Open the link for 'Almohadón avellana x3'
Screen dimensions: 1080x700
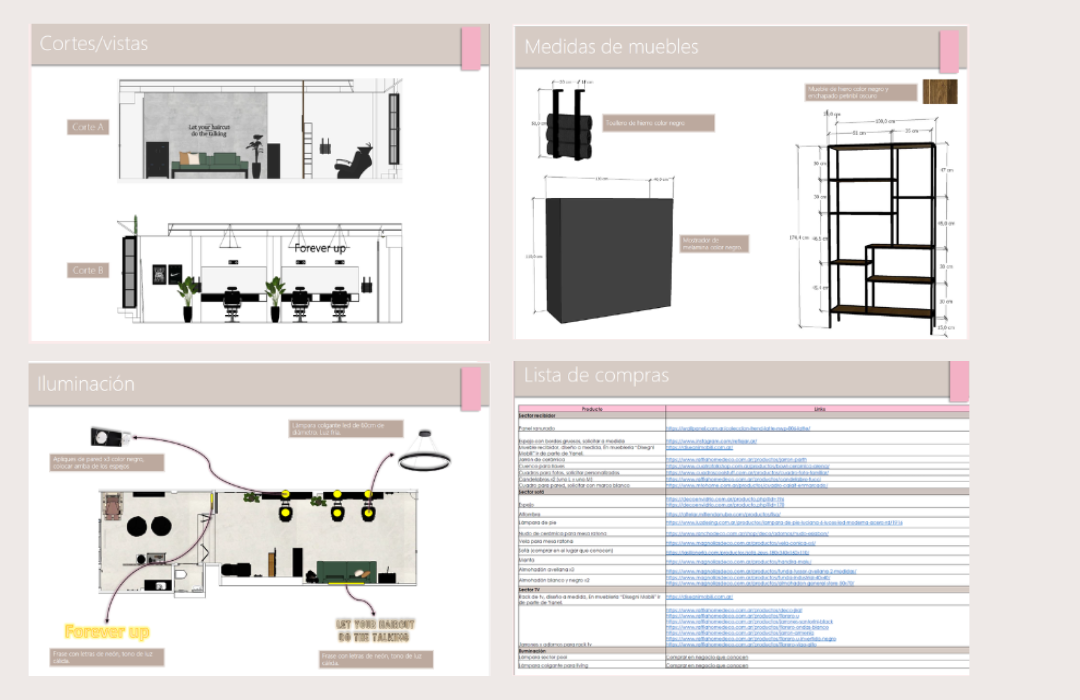pos(761,570)
